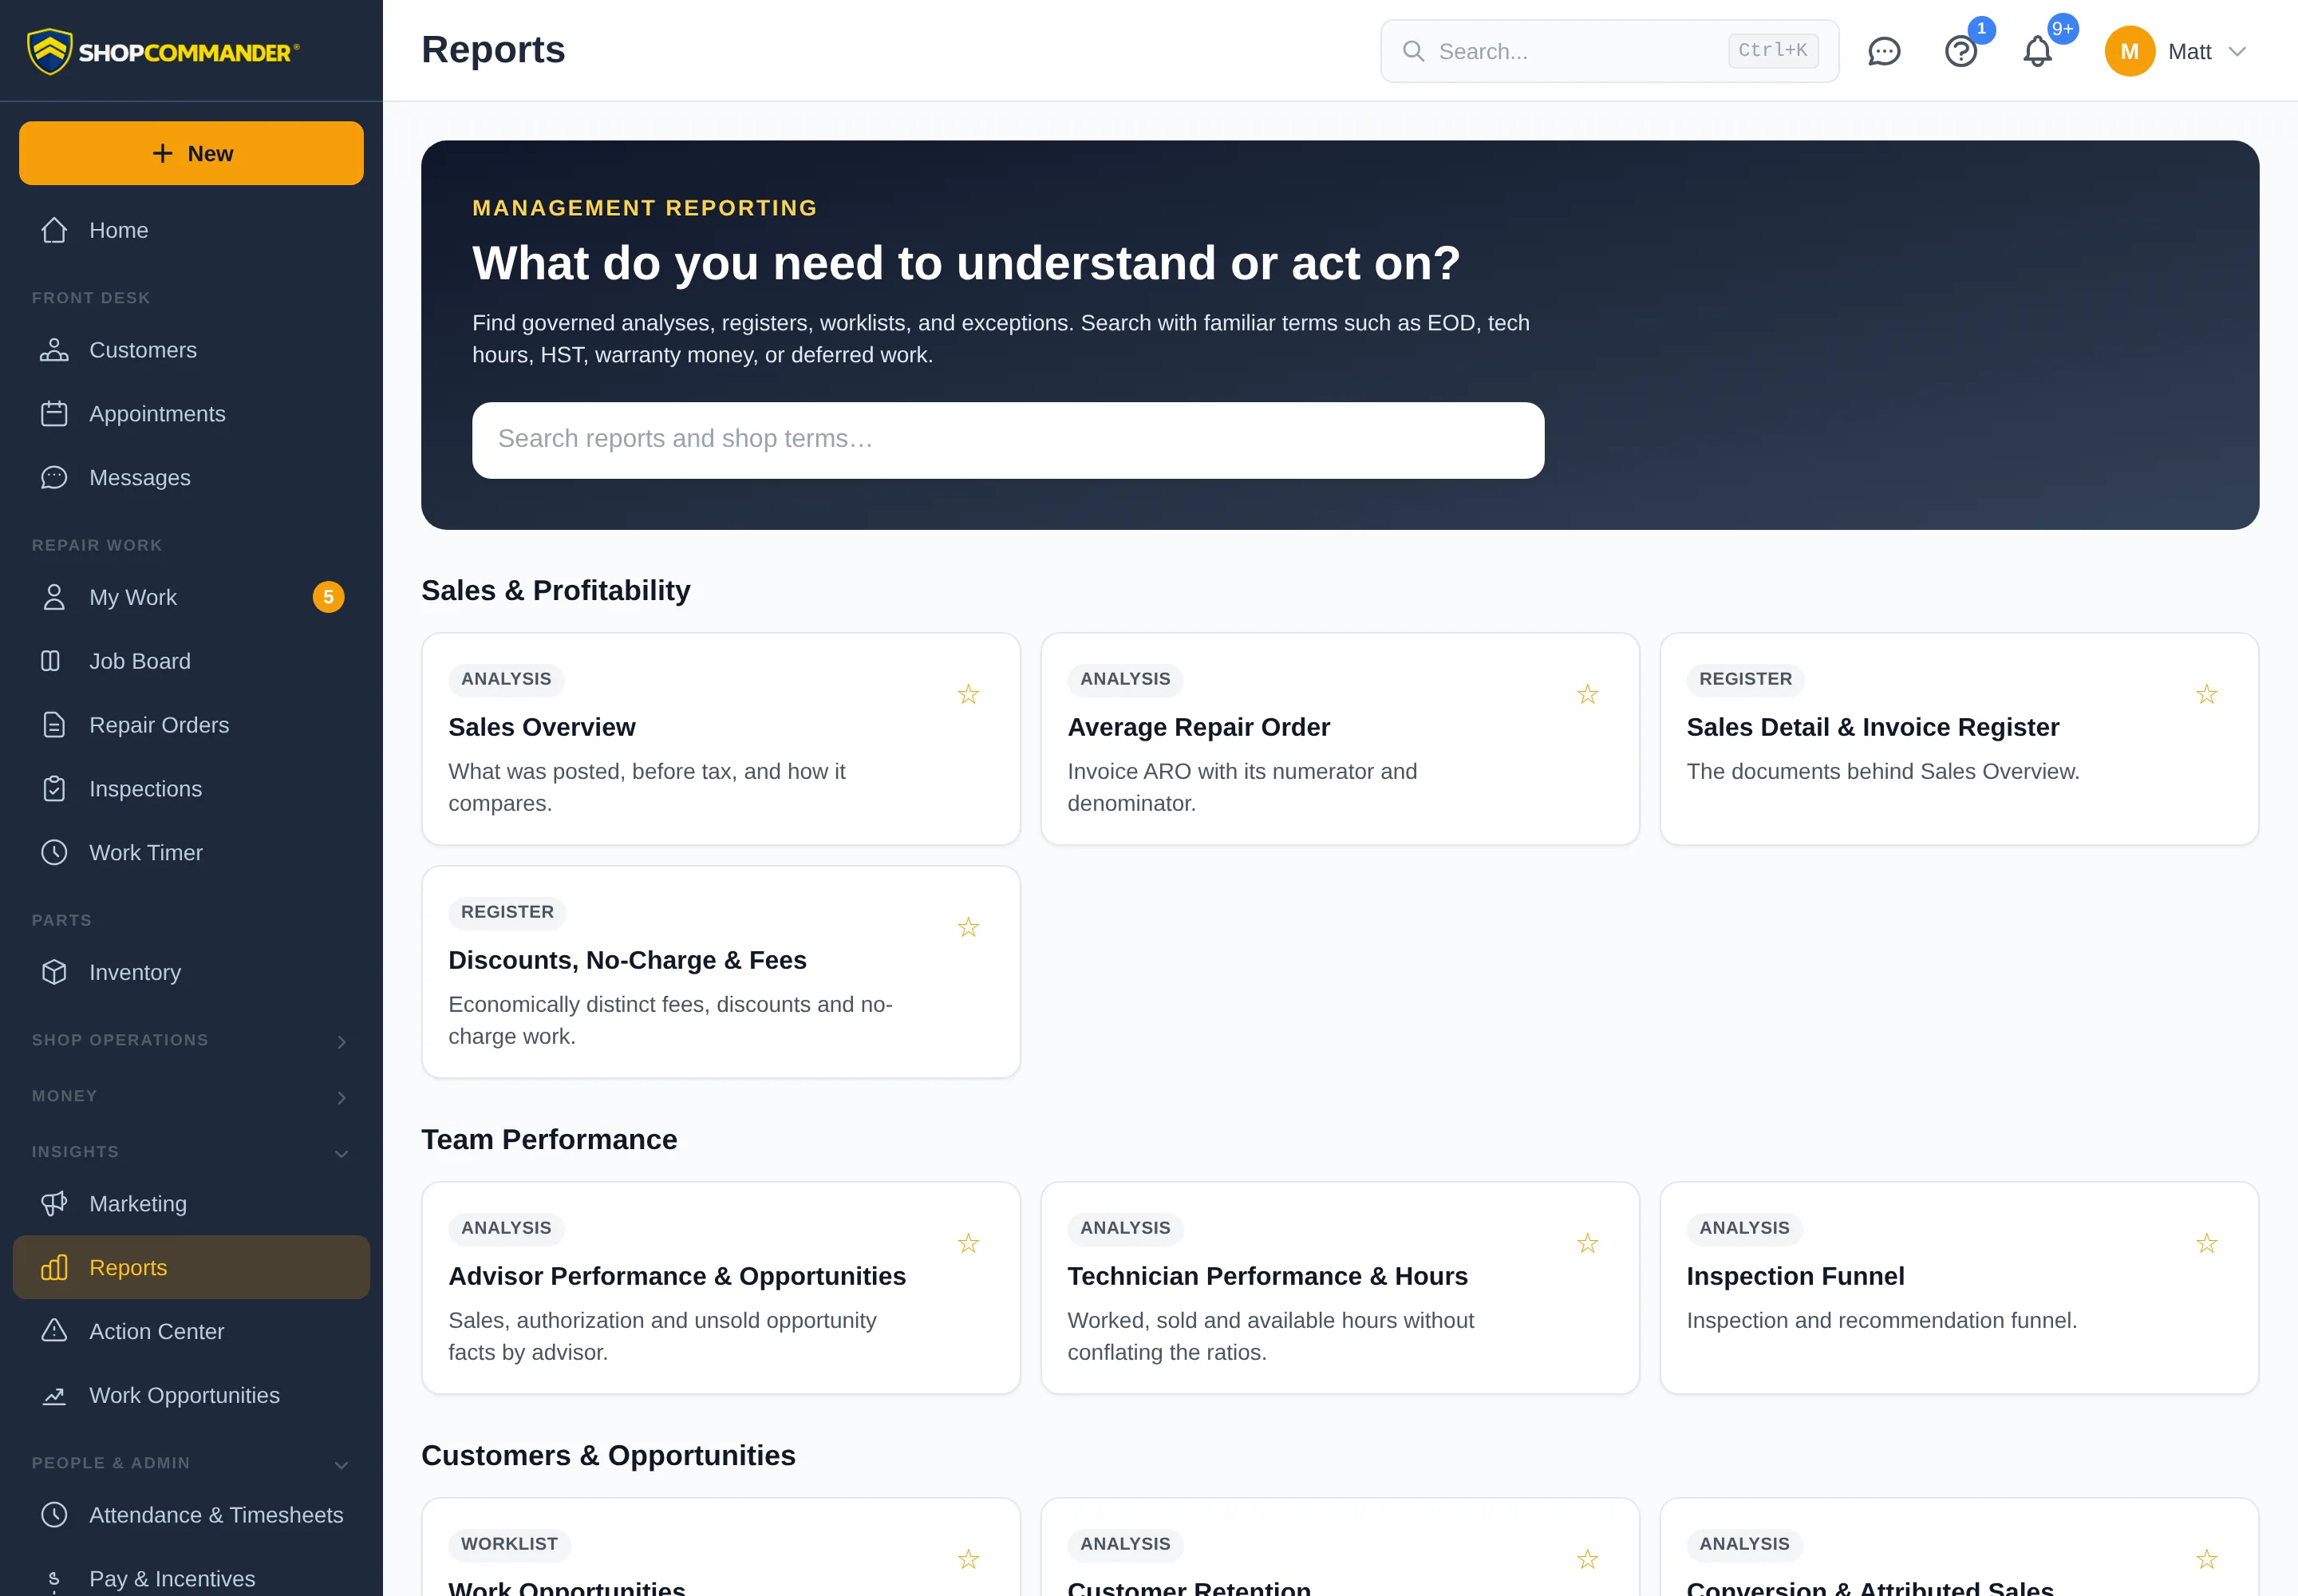The height and width of the screenshot is (1596, 2298).
Task: Star the Sales Detail & Invoice Register
Action: (x=2206, y=694)
